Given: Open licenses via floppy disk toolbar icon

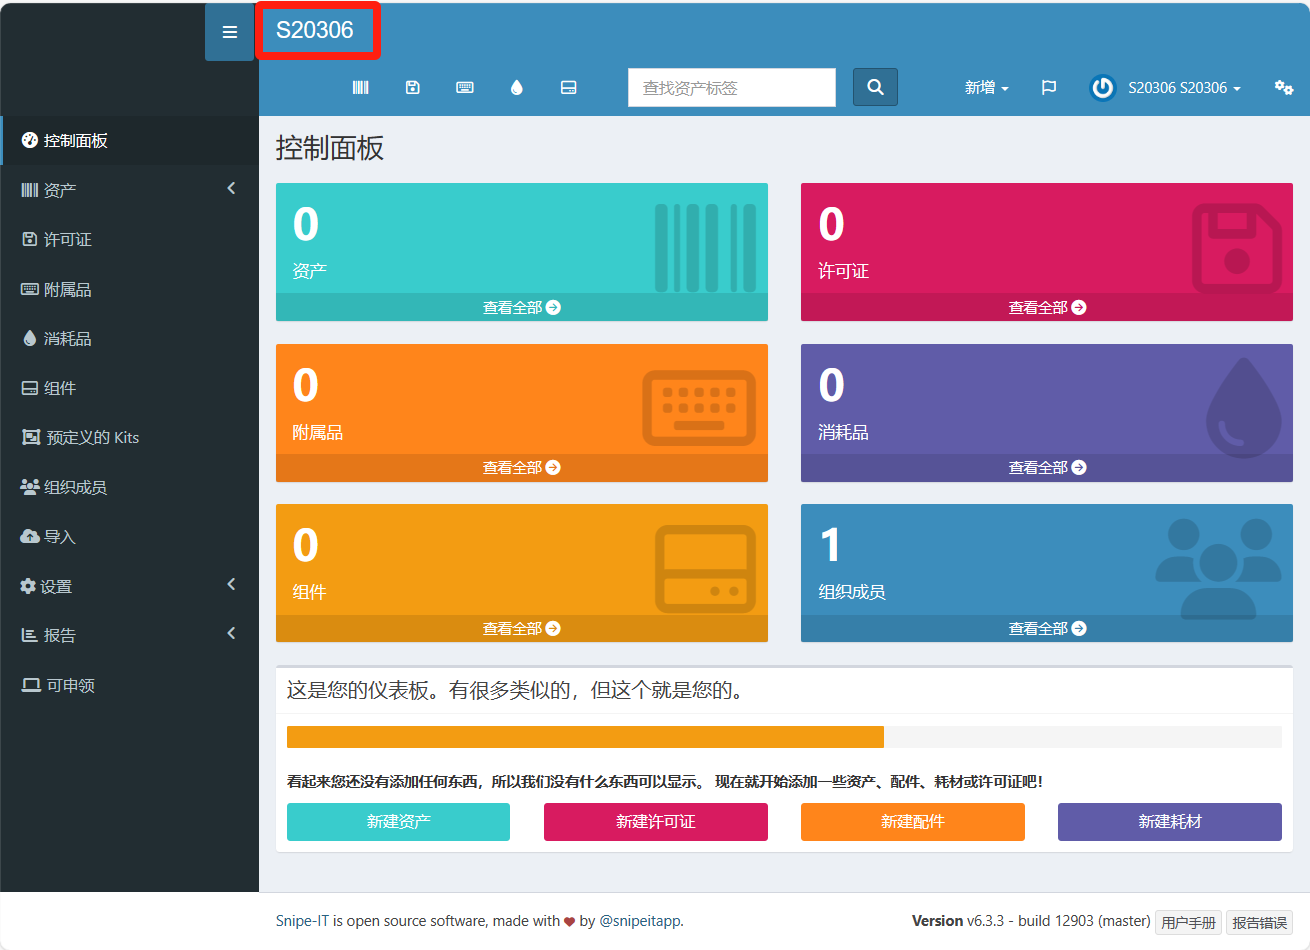Looking at the screenshot, I should (413, 88).
